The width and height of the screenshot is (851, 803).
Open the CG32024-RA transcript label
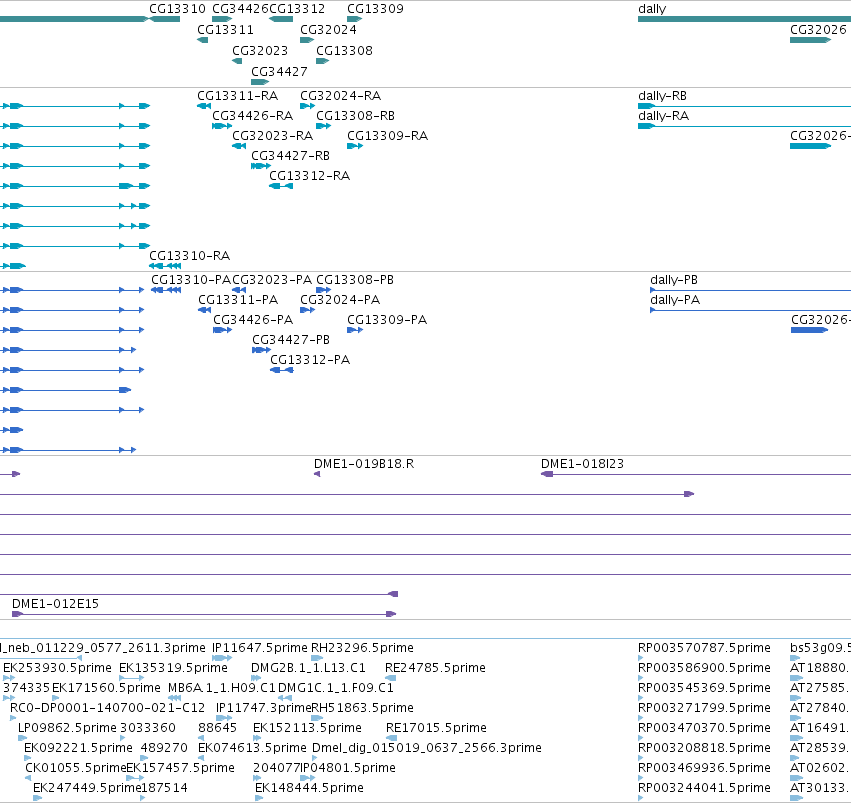340,95
